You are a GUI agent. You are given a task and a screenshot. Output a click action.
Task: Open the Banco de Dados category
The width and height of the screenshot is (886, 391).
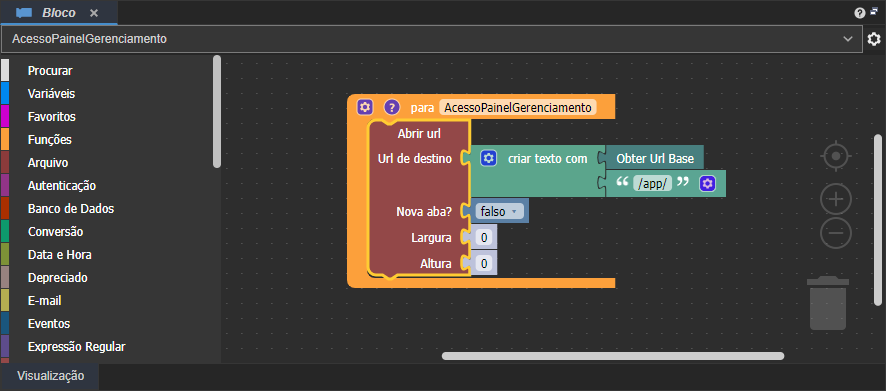(71, 208)
